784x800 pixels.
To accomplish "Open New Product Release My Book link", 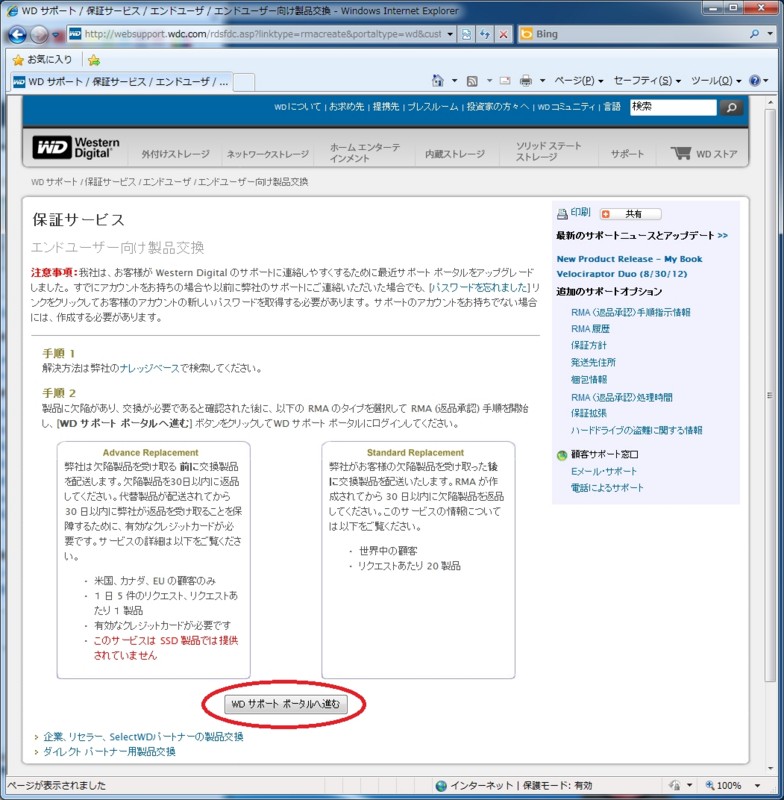I will coord(629,266).
